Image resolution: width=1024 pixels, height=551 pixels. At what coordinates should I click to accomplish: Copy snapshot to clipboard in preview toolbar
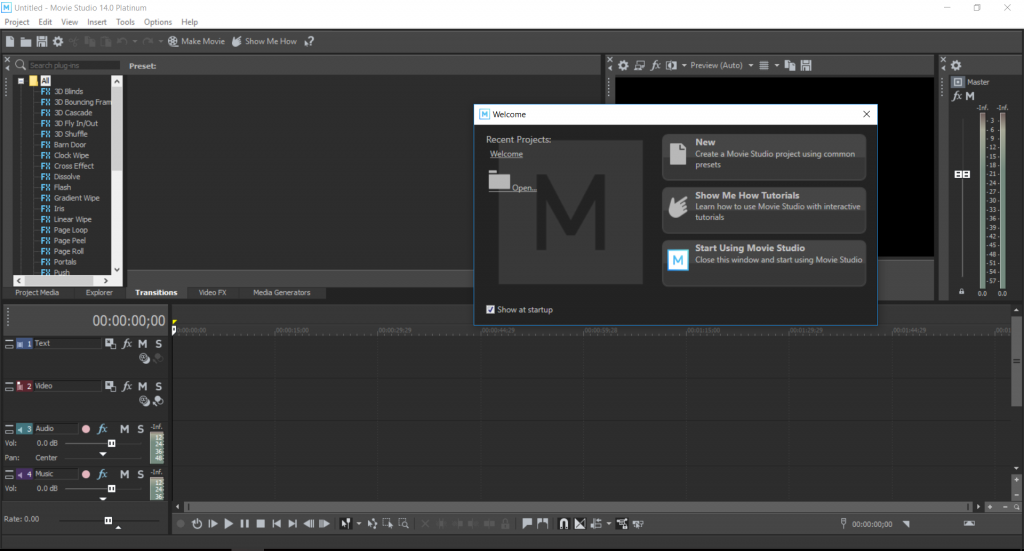pyautogui.click(x=790, y=65)
